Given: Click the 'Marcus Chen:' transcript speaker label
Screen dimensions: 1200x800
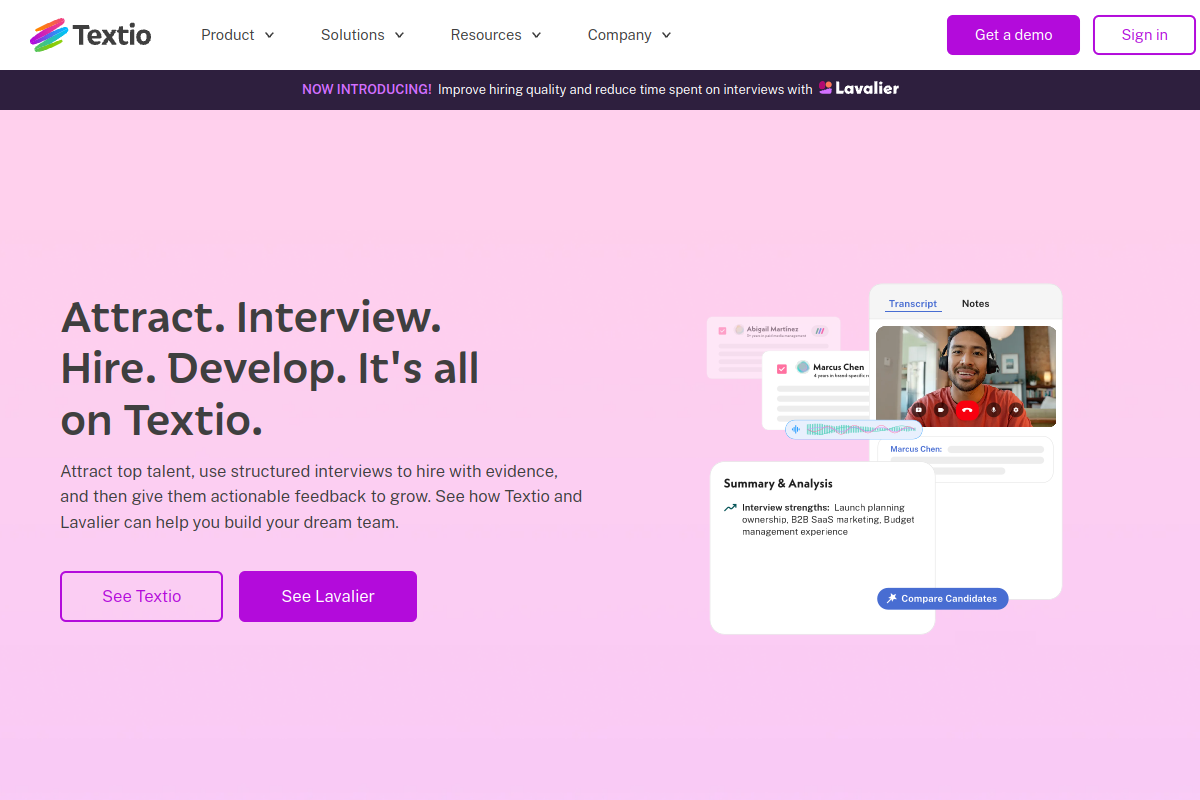Looking at the screenshot, I should tap(916, 449).
